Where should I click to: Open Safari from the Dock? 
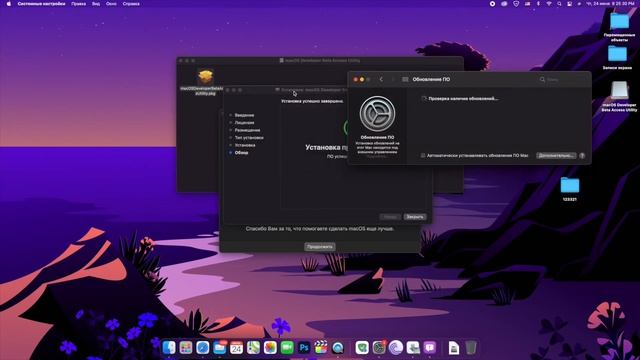202,347
